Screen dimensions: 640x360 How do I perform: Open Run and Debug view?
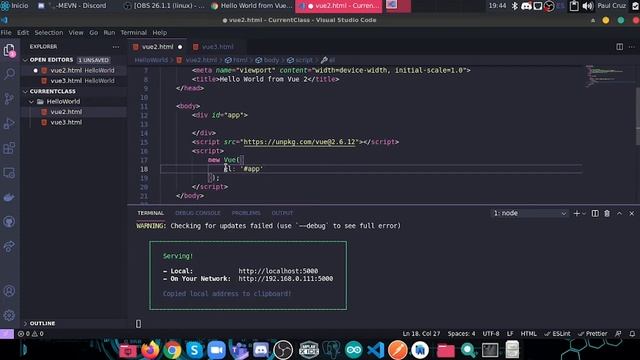point(9,123)
